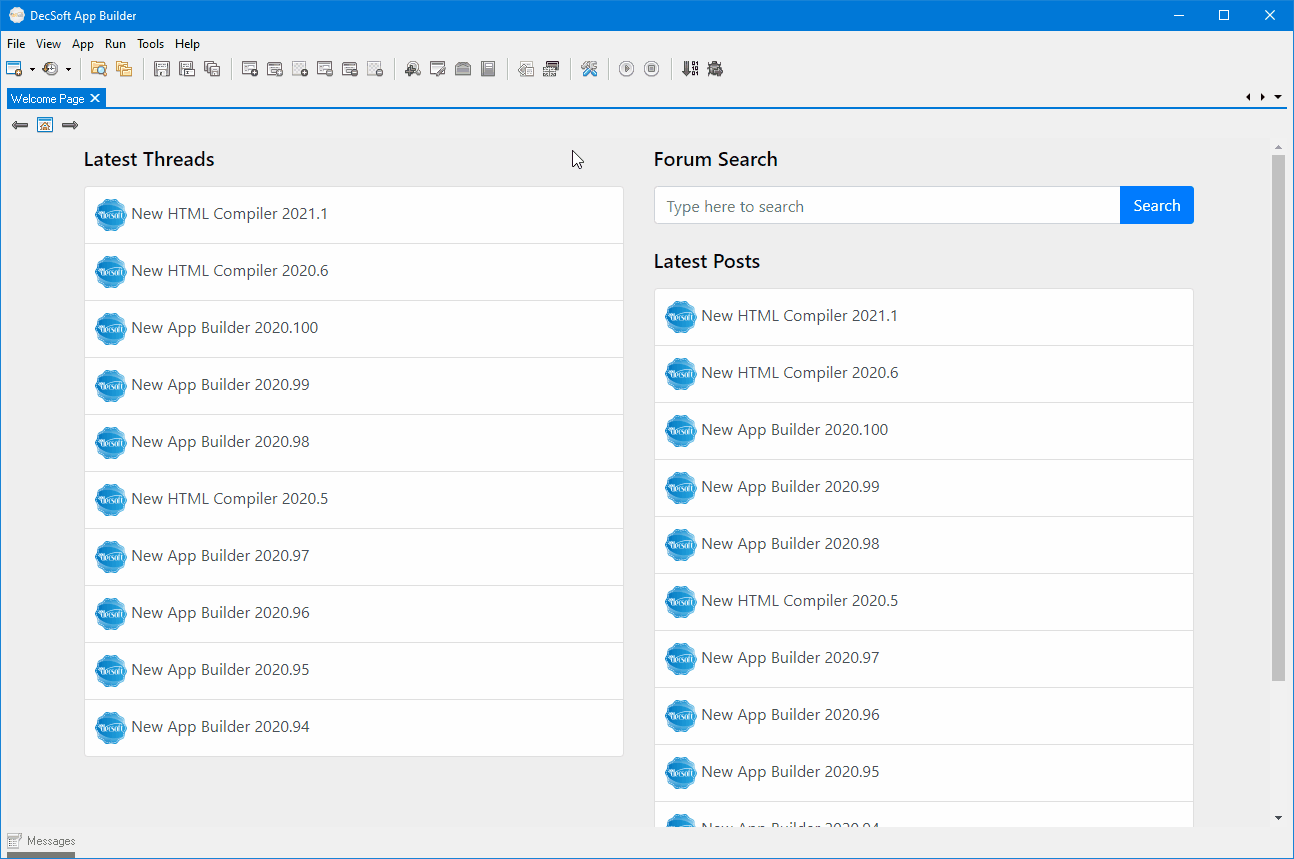Open thread New HTML Compiler 2020.6 under Latest Threads

pos(354,271)
